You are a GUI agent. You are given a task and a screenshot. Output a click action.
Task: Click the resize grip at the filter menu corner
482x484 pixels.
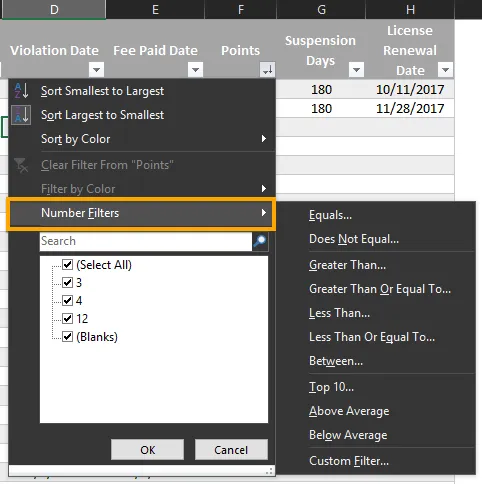click(x=269, y=471)
